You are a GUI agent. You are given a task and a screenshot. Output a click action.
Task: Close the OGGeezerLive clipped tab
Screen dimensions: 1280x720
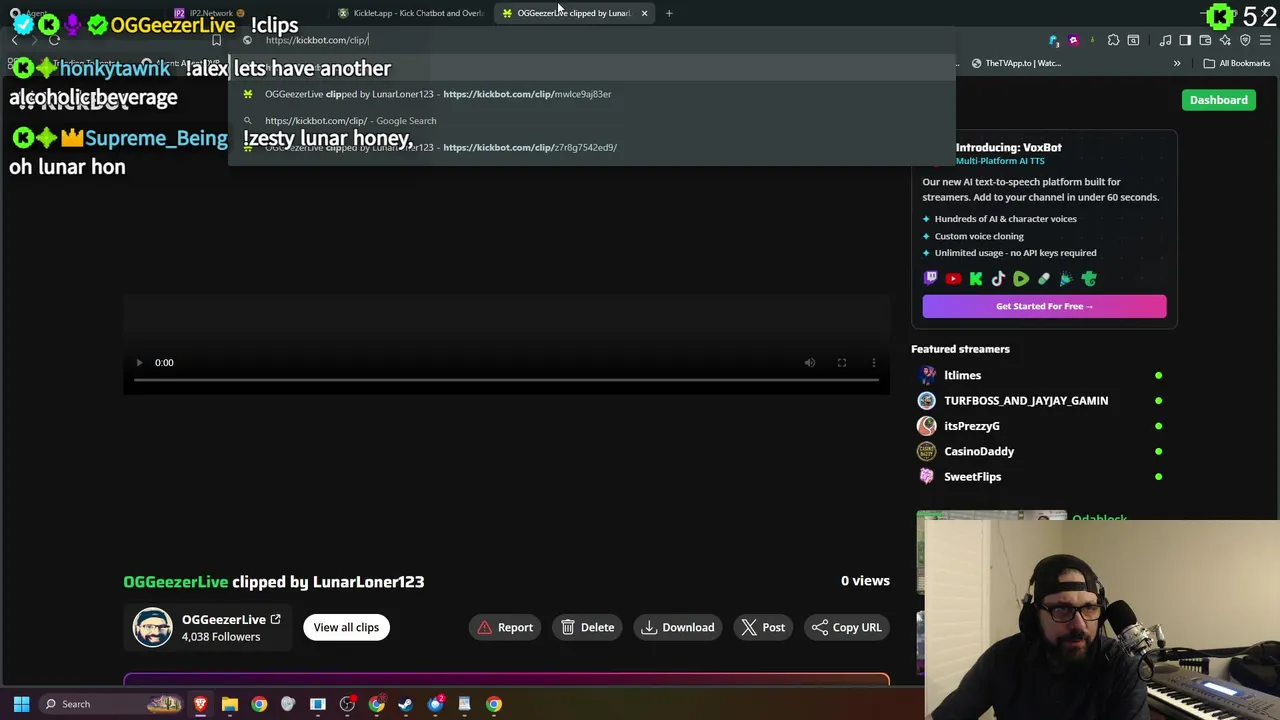(644, 13)
